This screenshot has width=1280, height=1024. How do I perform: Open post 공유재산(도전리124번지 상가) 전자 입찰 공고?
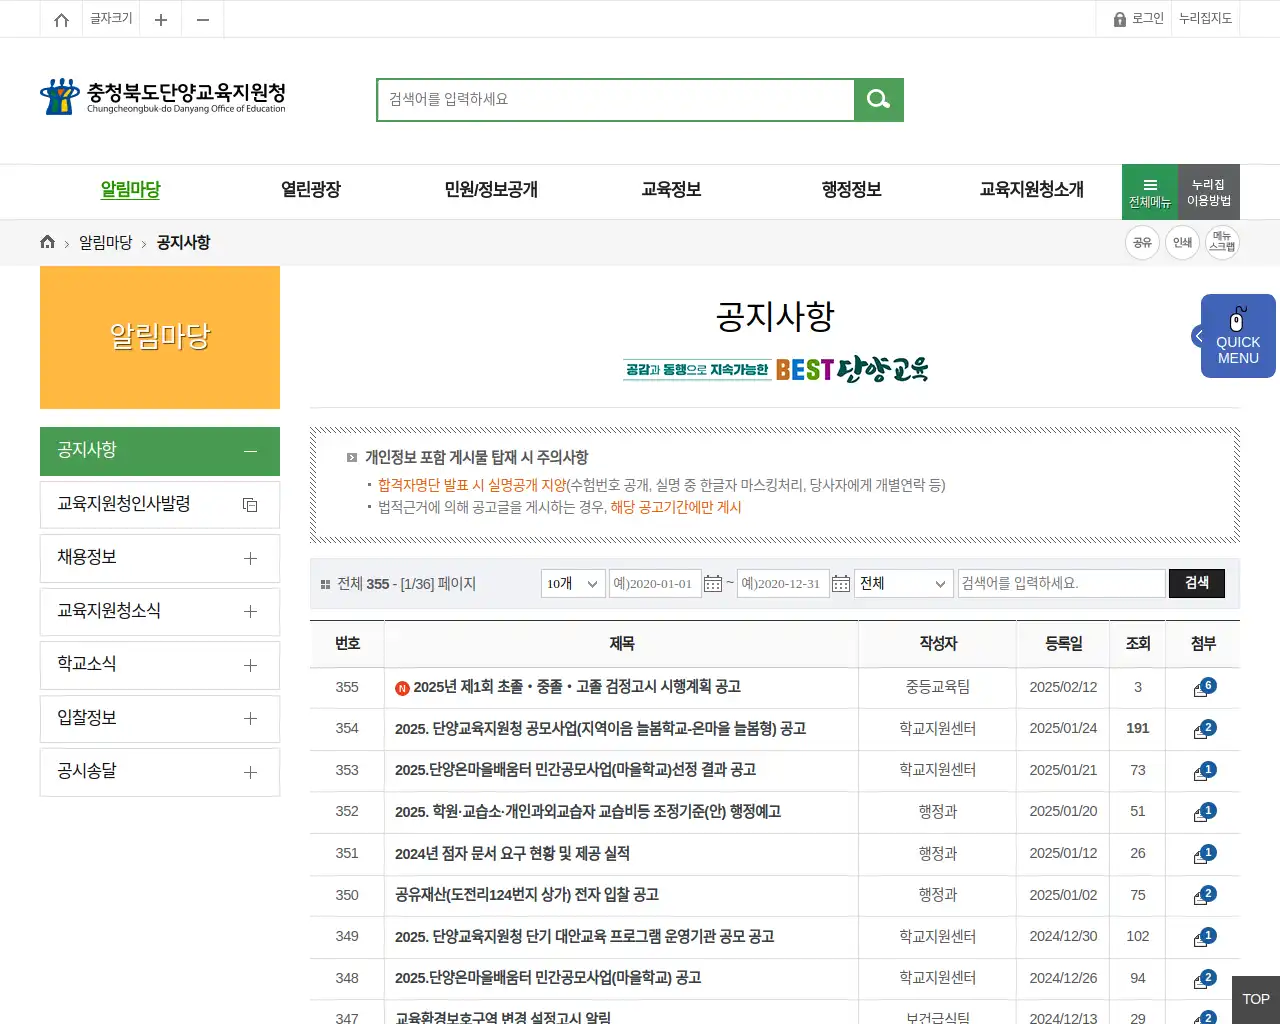click(x=527, y=895)
